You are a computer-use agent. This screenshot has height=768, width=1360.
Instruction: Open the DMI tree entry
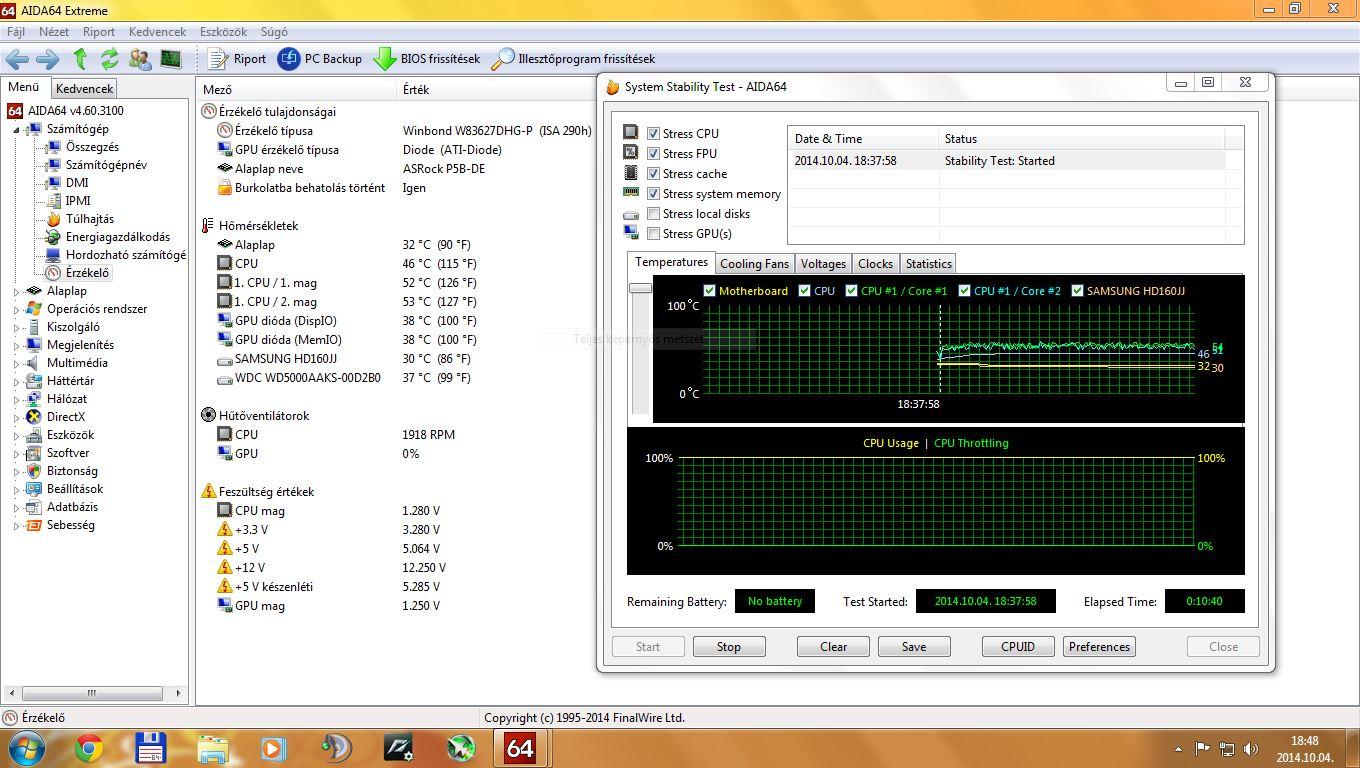pos(77,183)
